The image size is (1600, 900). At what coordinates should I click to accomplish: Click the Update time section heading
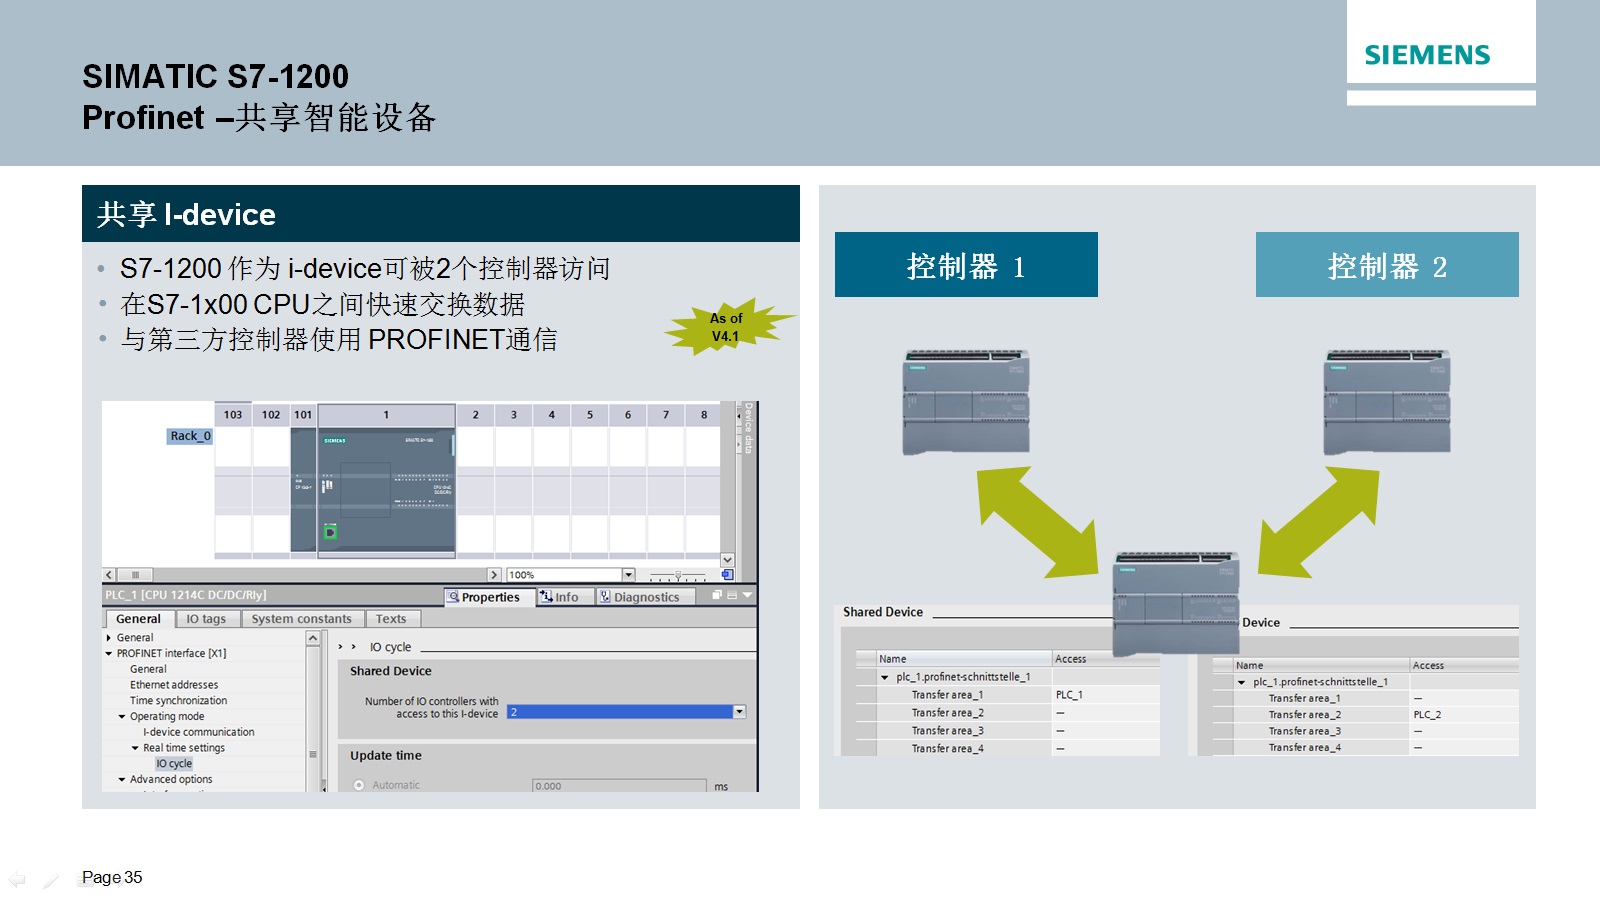386,756
